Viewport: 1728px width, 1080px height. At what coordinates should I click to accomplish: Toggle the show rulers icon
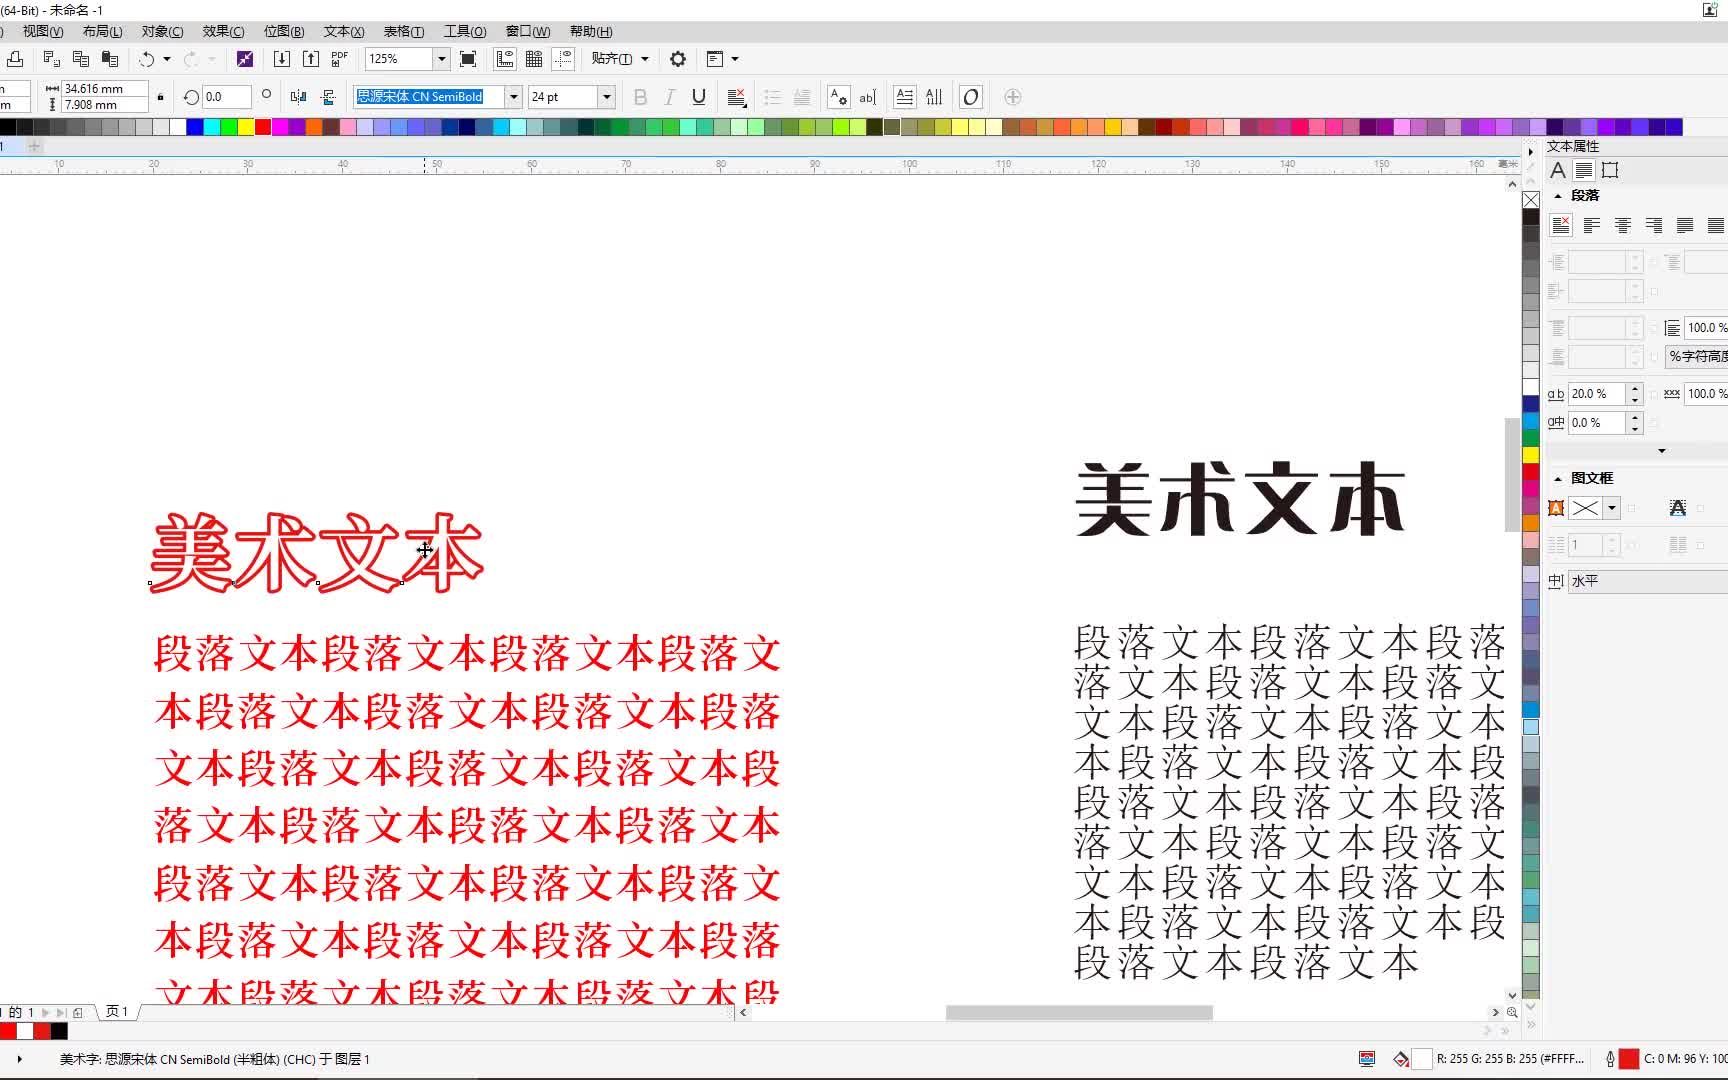505,59
